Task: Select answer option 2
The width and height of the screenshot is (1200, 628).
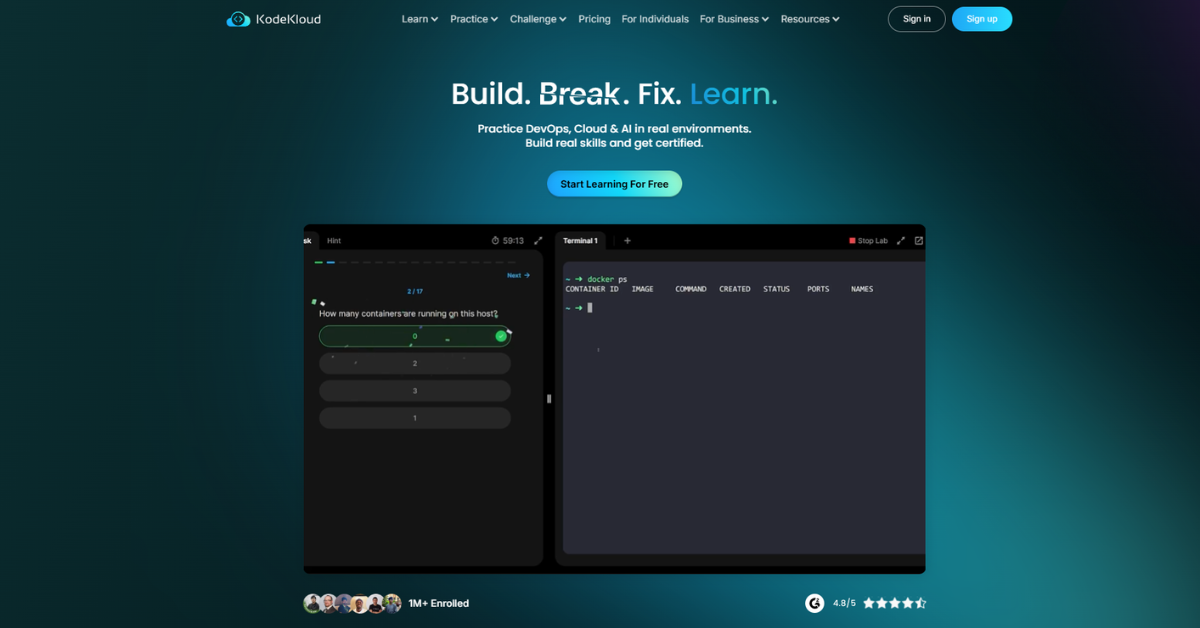Action: coord(414,363)
